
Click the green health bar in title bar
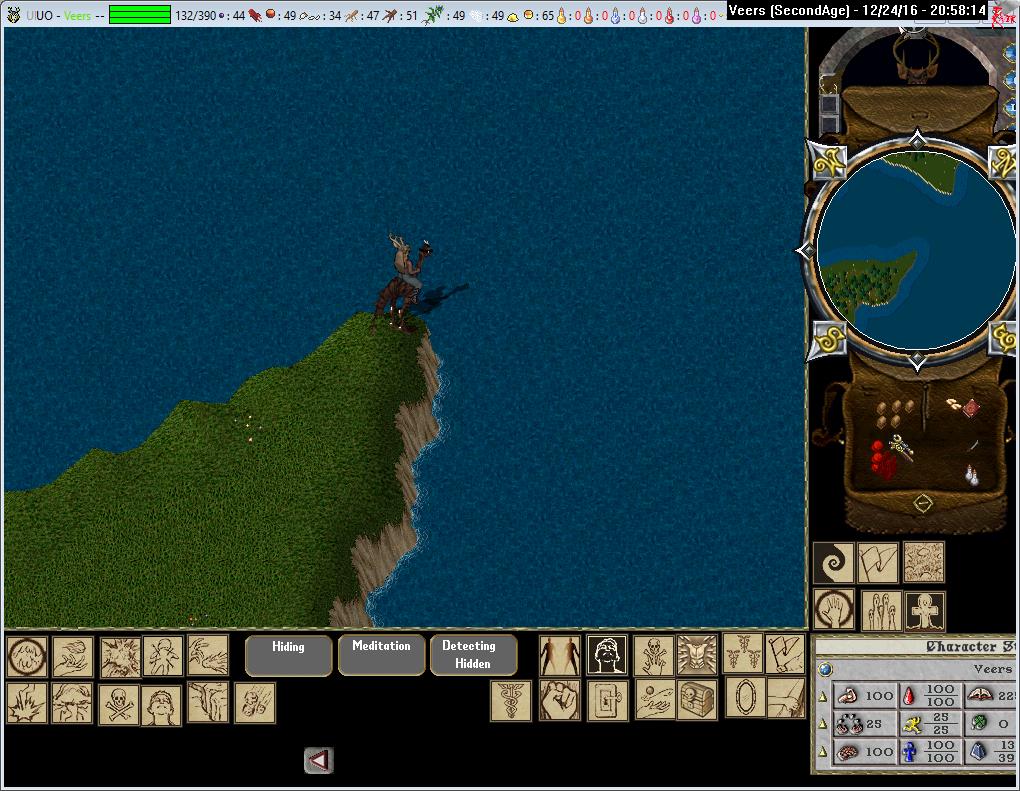(140, 15)
